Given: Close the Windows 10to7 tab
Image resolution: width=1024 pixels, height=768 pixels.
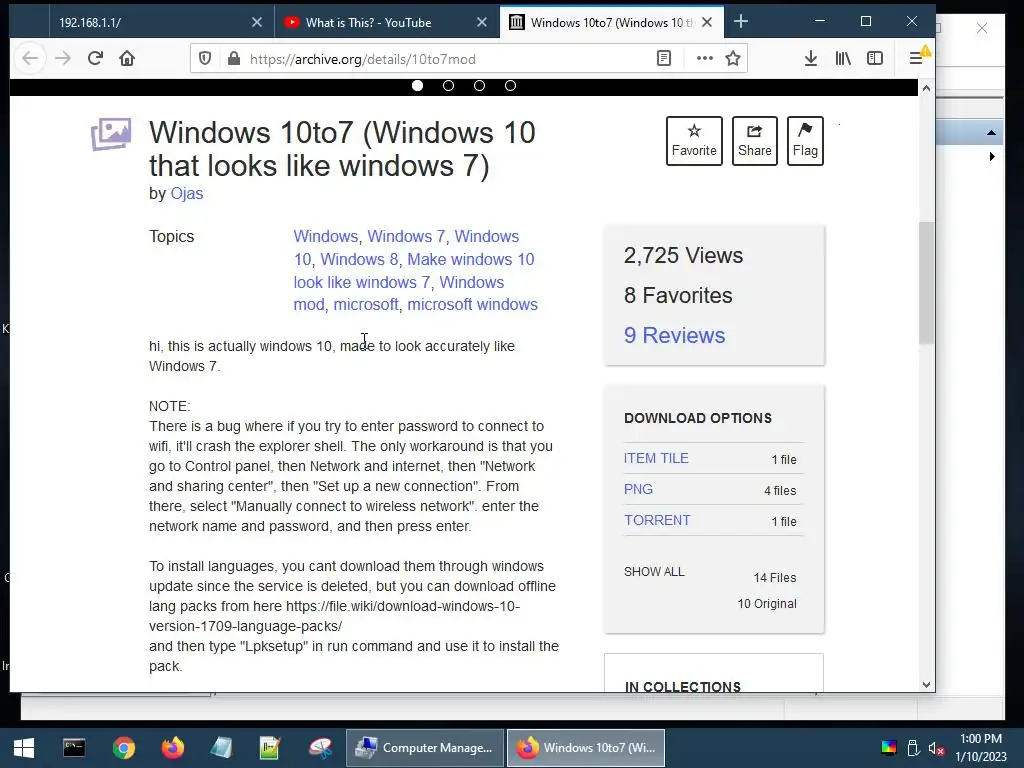Looking at the screenshot, I should (x=707, y=22).
